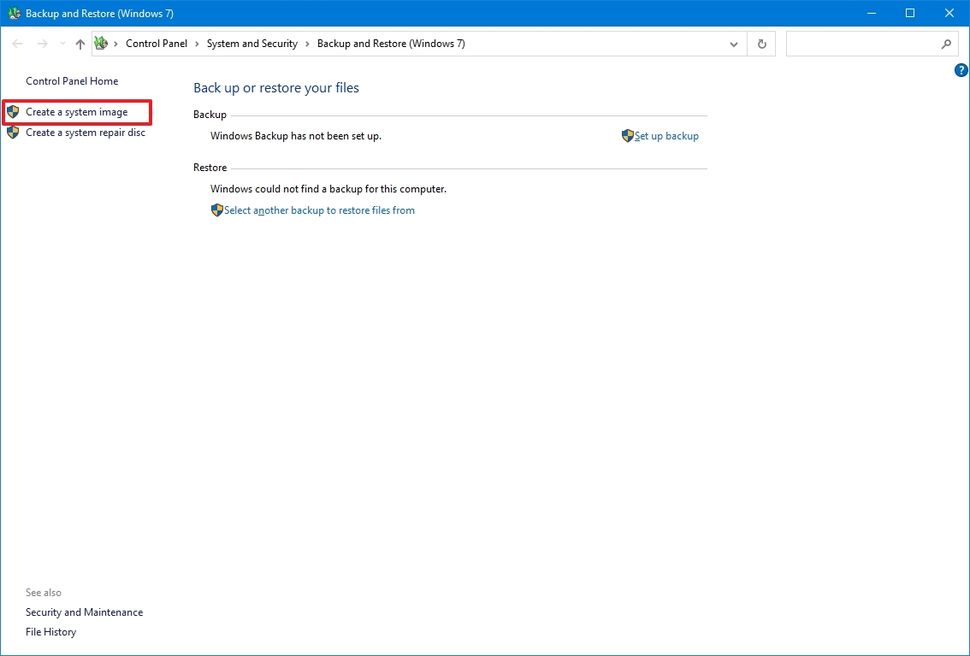This screenshot has height=656, width=970.
Task: Click the shield icon beside Set up backup
Action: 627,135
